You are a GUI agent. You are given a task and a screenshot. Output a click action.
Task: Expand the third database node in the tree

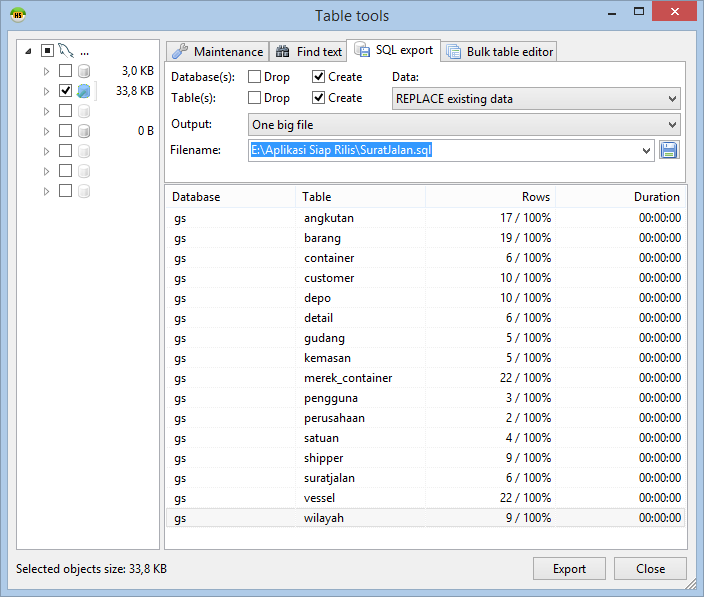pos(46,111)
